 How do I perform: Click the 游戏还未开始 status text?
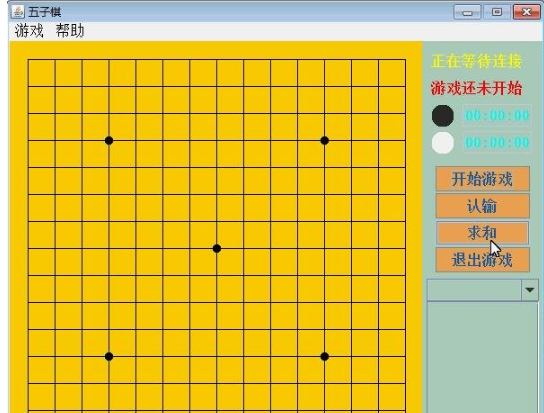[477, 88]
